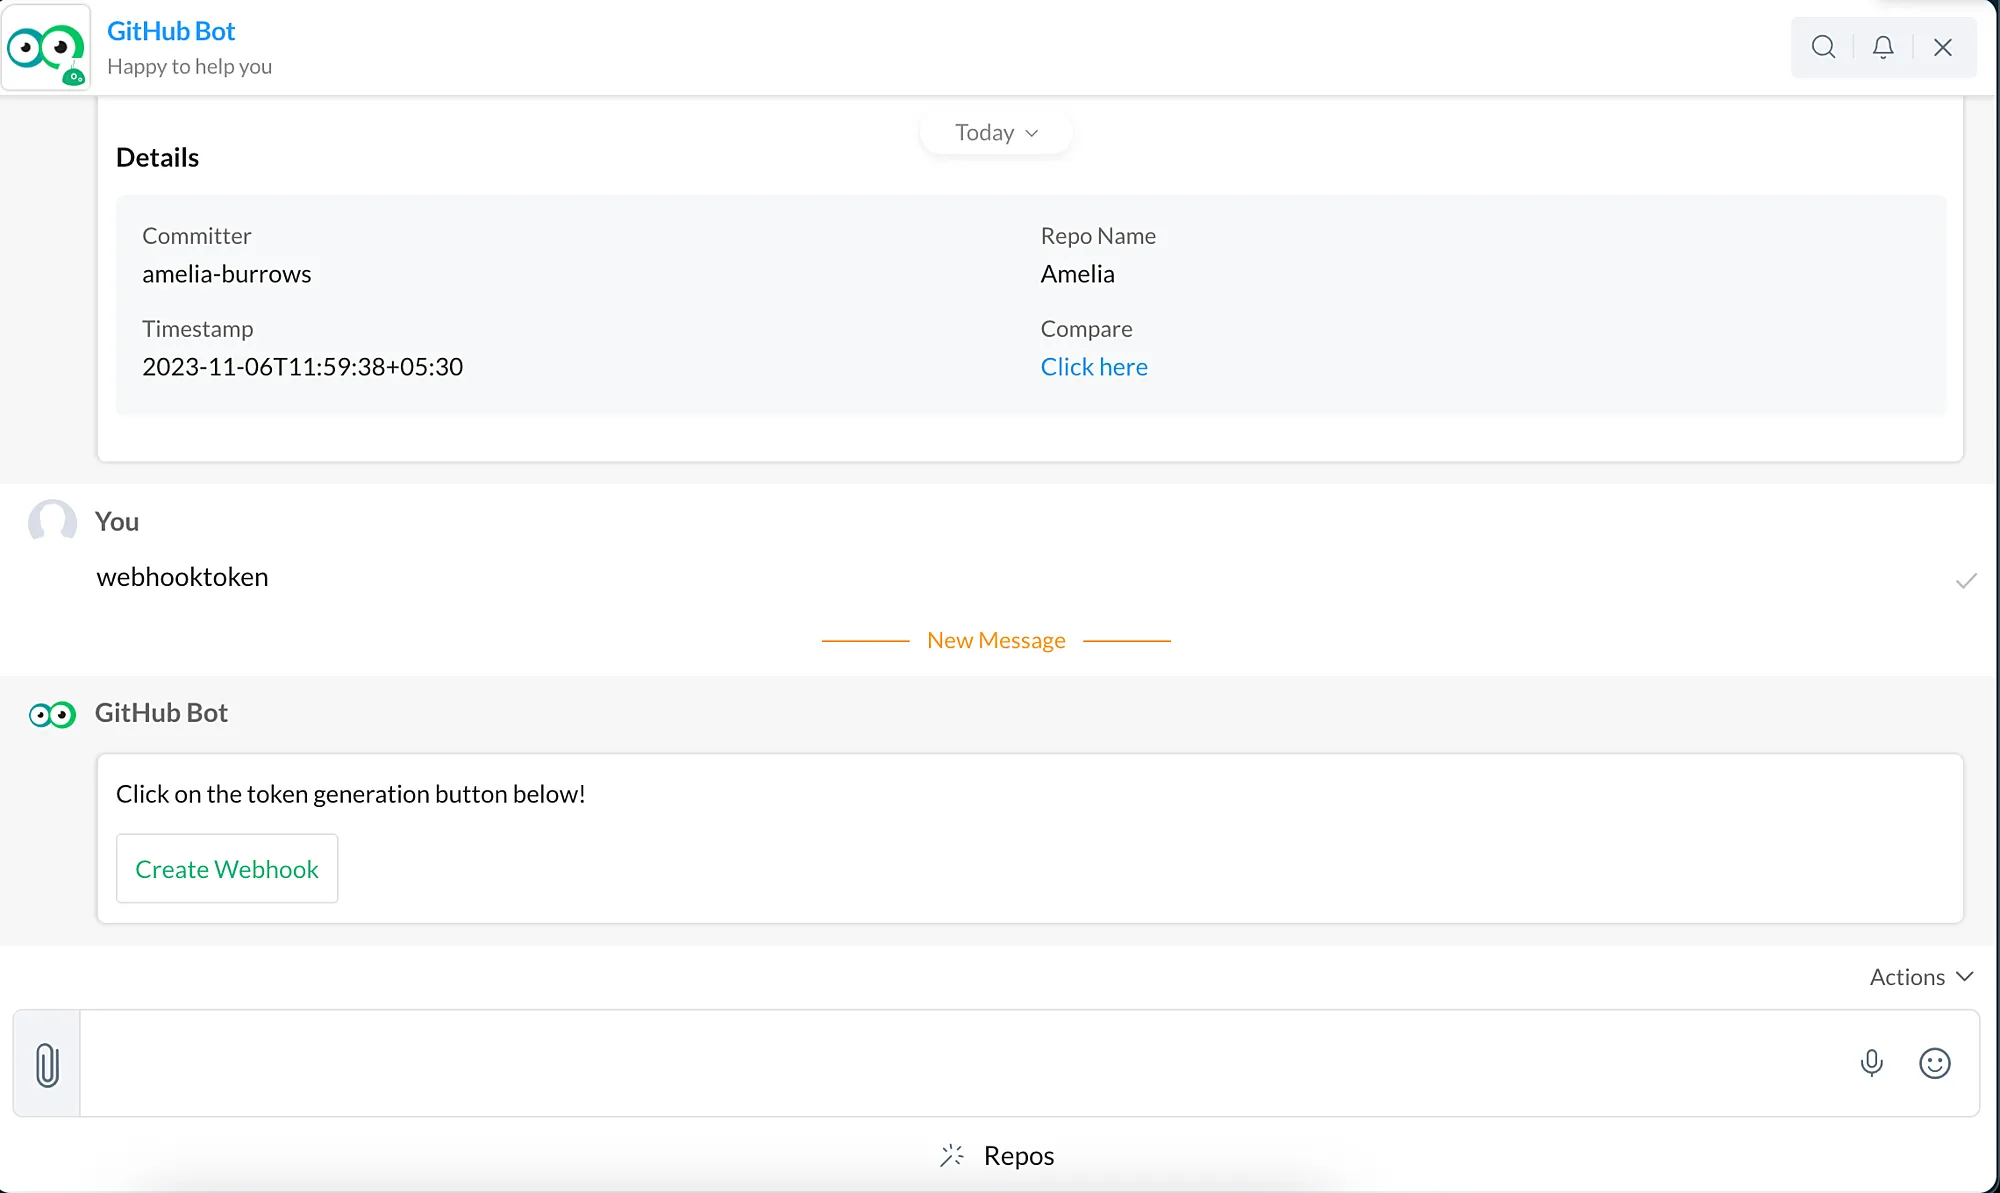
Task: Close the GitHub Bot chat window
Action: click(x=1943, y=47)
